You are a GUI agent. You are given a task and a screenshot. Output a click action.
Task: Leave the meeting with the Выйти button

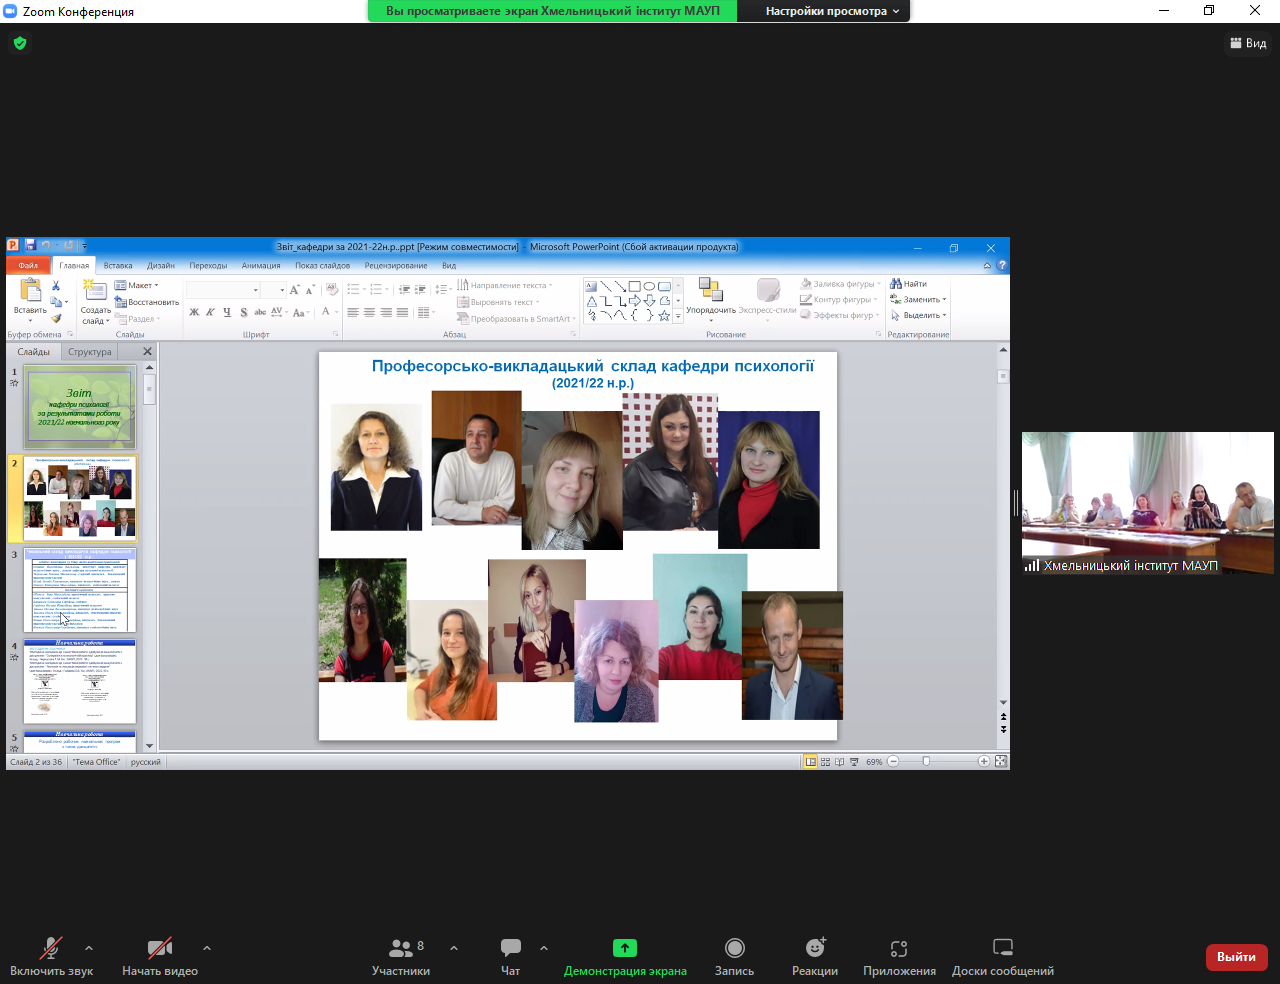(x=1236, y=957)
